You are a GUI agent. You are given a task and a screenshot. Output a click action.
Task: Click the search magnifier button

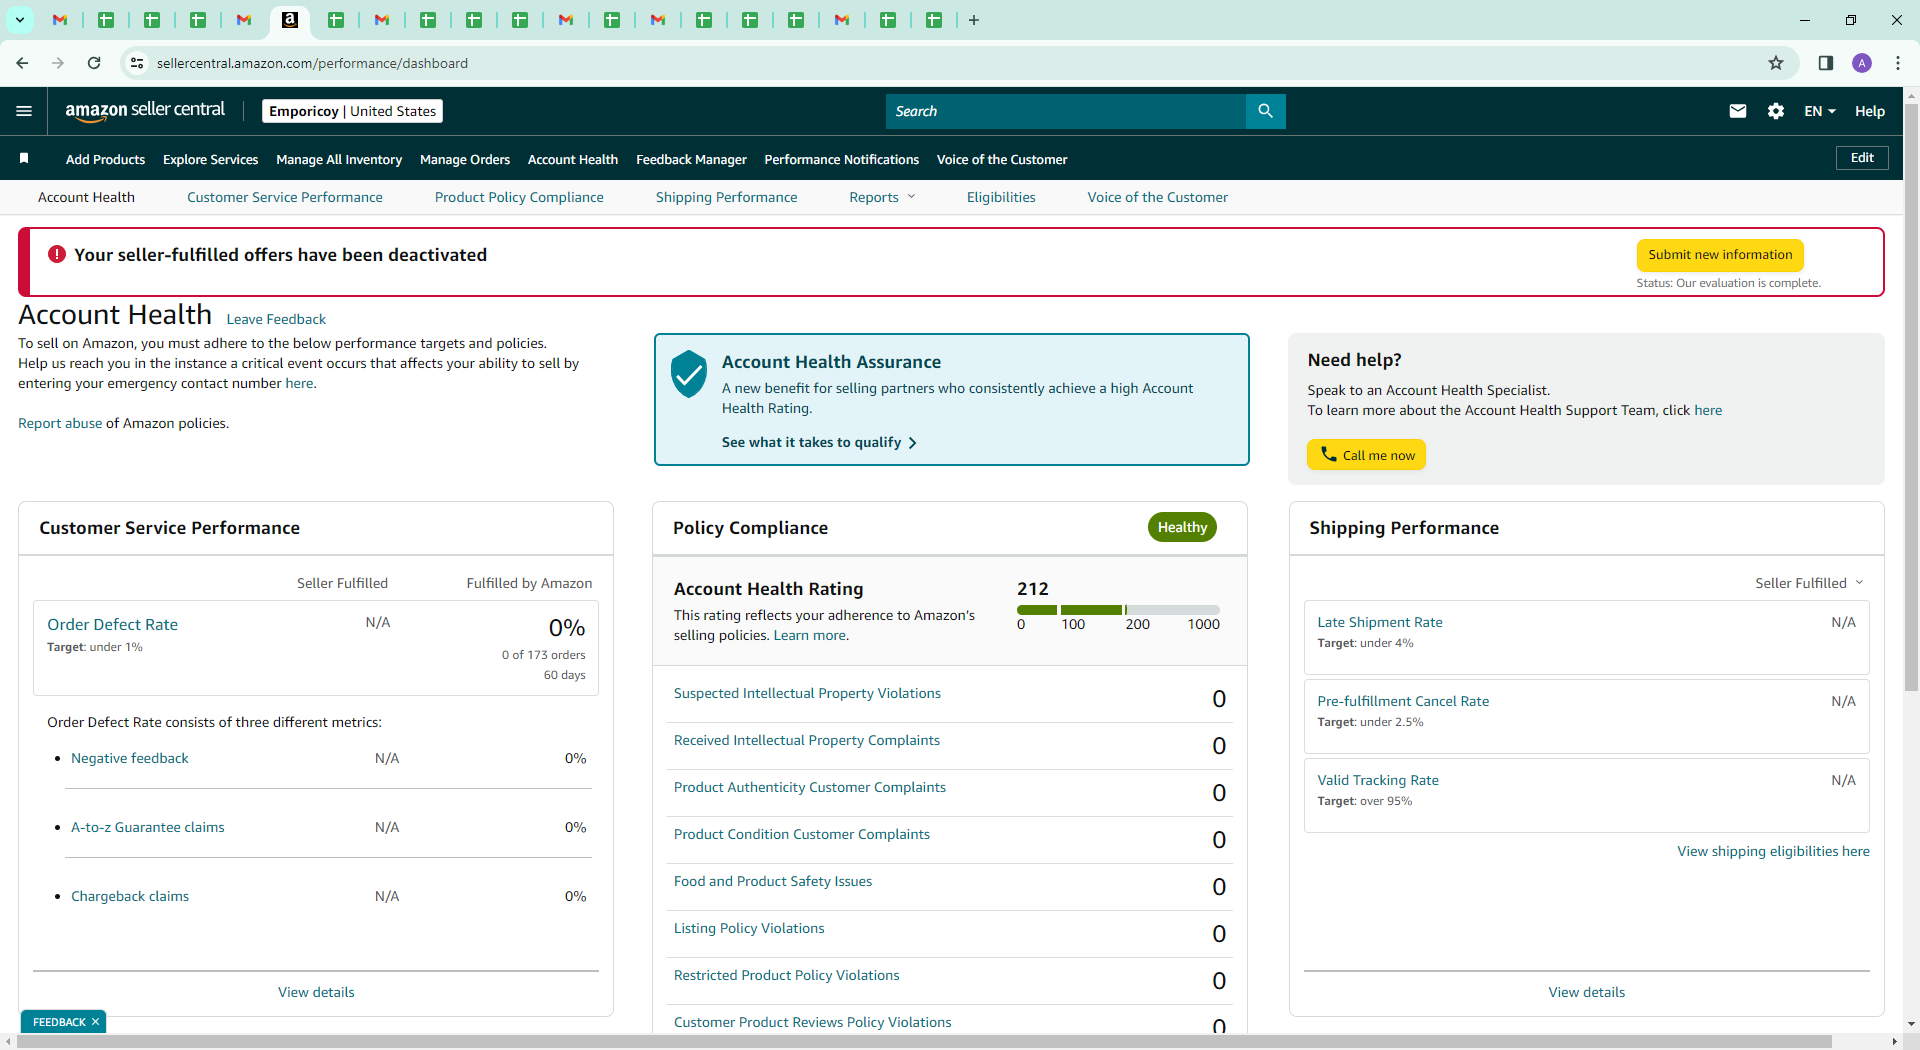[x=1265, y=111]
